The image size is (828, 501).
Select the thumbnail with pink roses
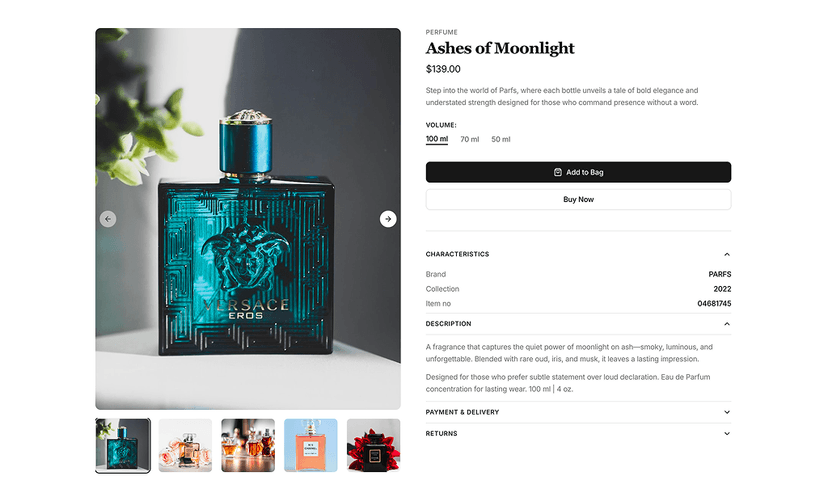185,446
